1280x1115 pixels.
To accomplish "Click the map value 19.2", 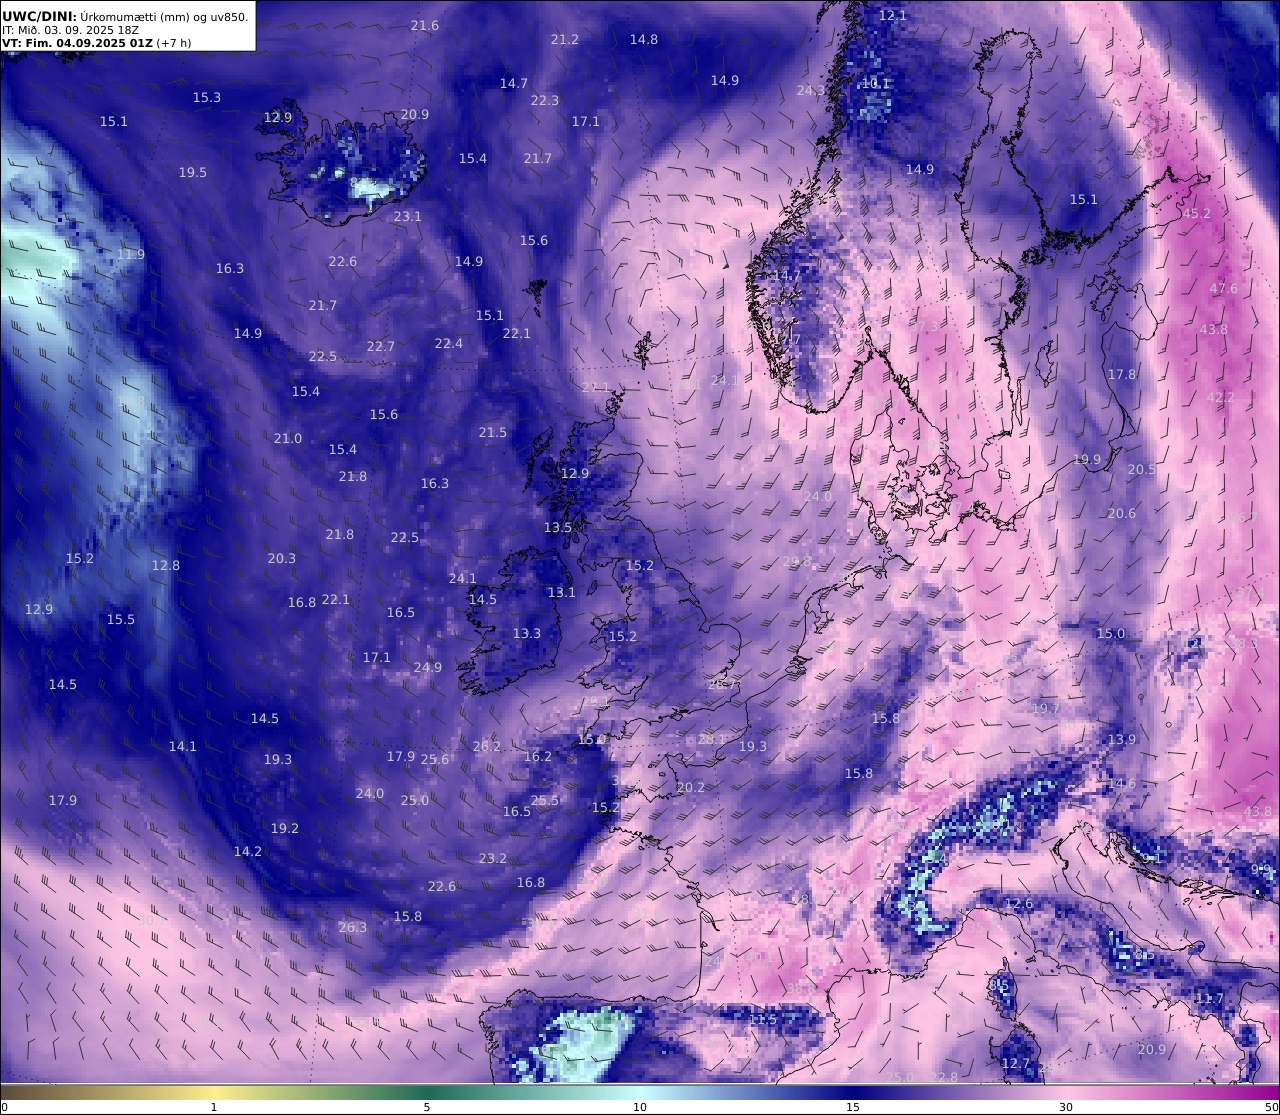I will pos(285,828).
